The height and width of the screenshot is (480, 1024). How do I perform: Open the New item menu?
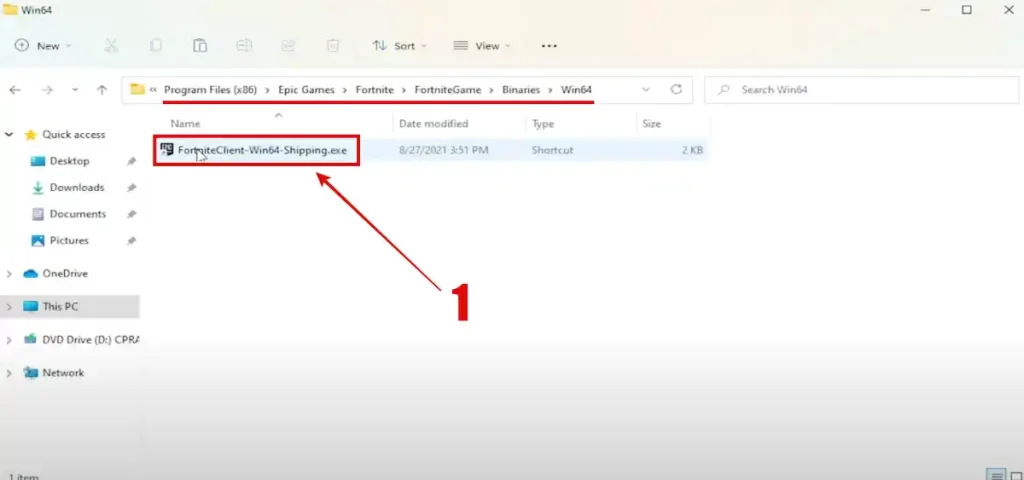click(x=43, y=46)
